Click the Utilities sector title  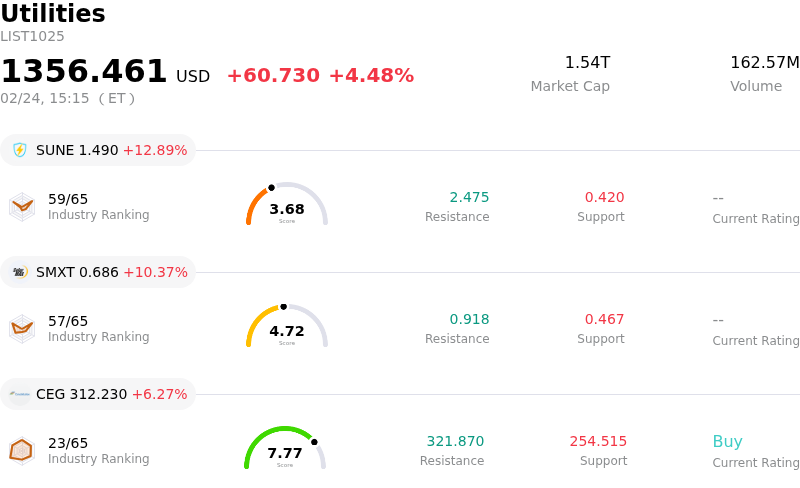click(x=53, y=14)
